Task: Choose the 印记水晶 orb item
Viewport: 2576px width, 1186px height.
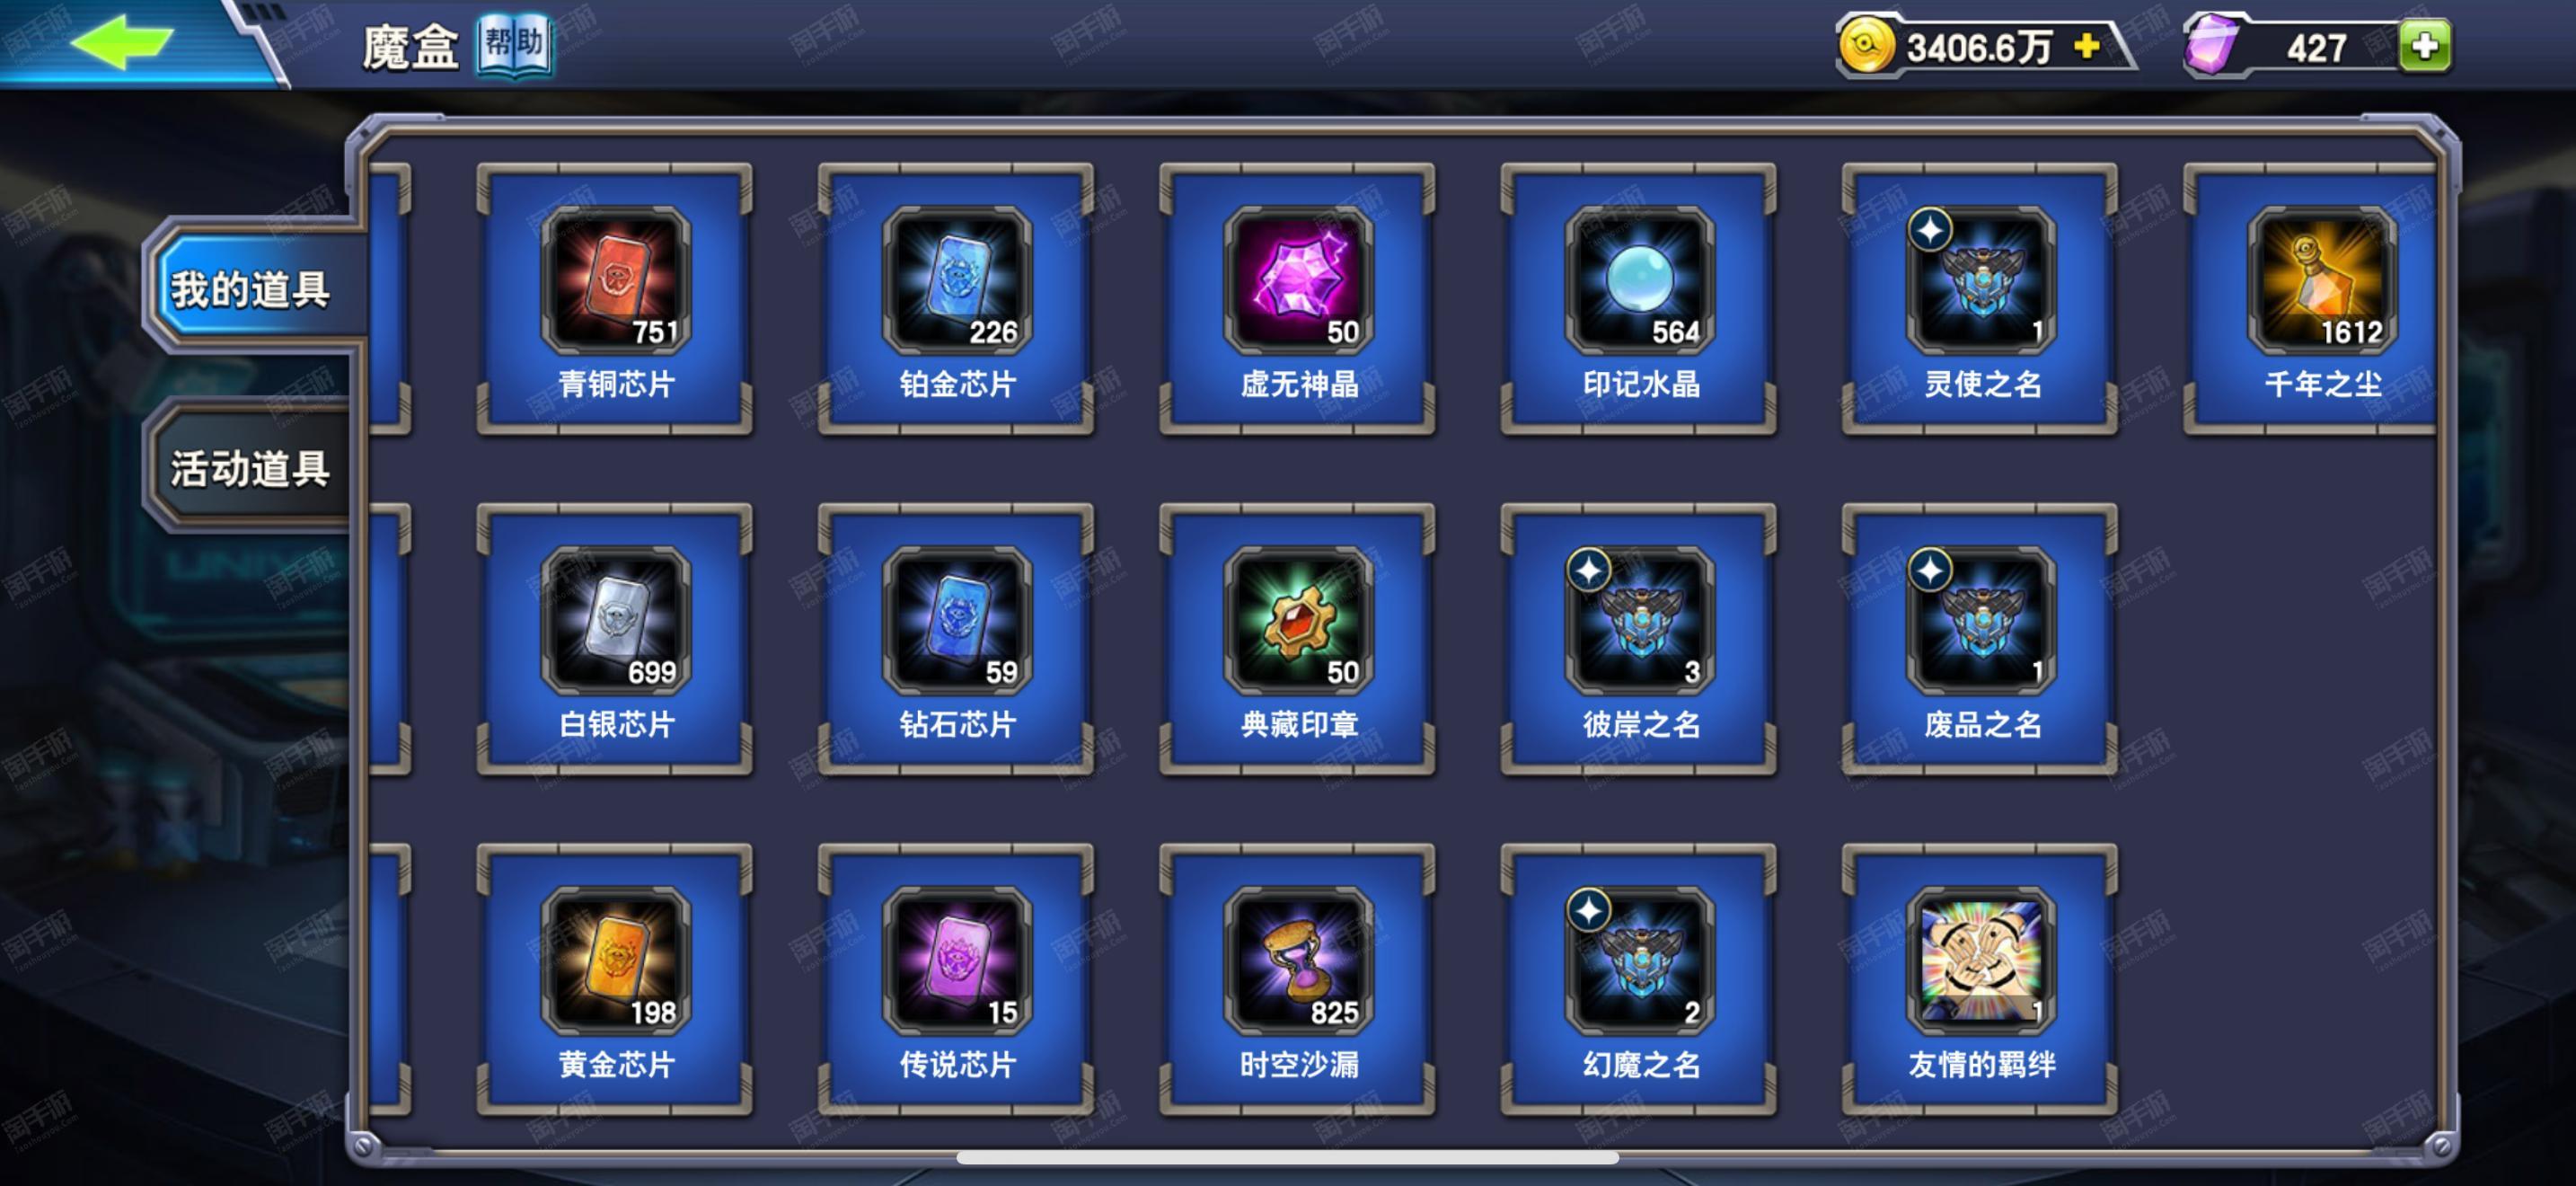Action: (x=1639, y=298)
